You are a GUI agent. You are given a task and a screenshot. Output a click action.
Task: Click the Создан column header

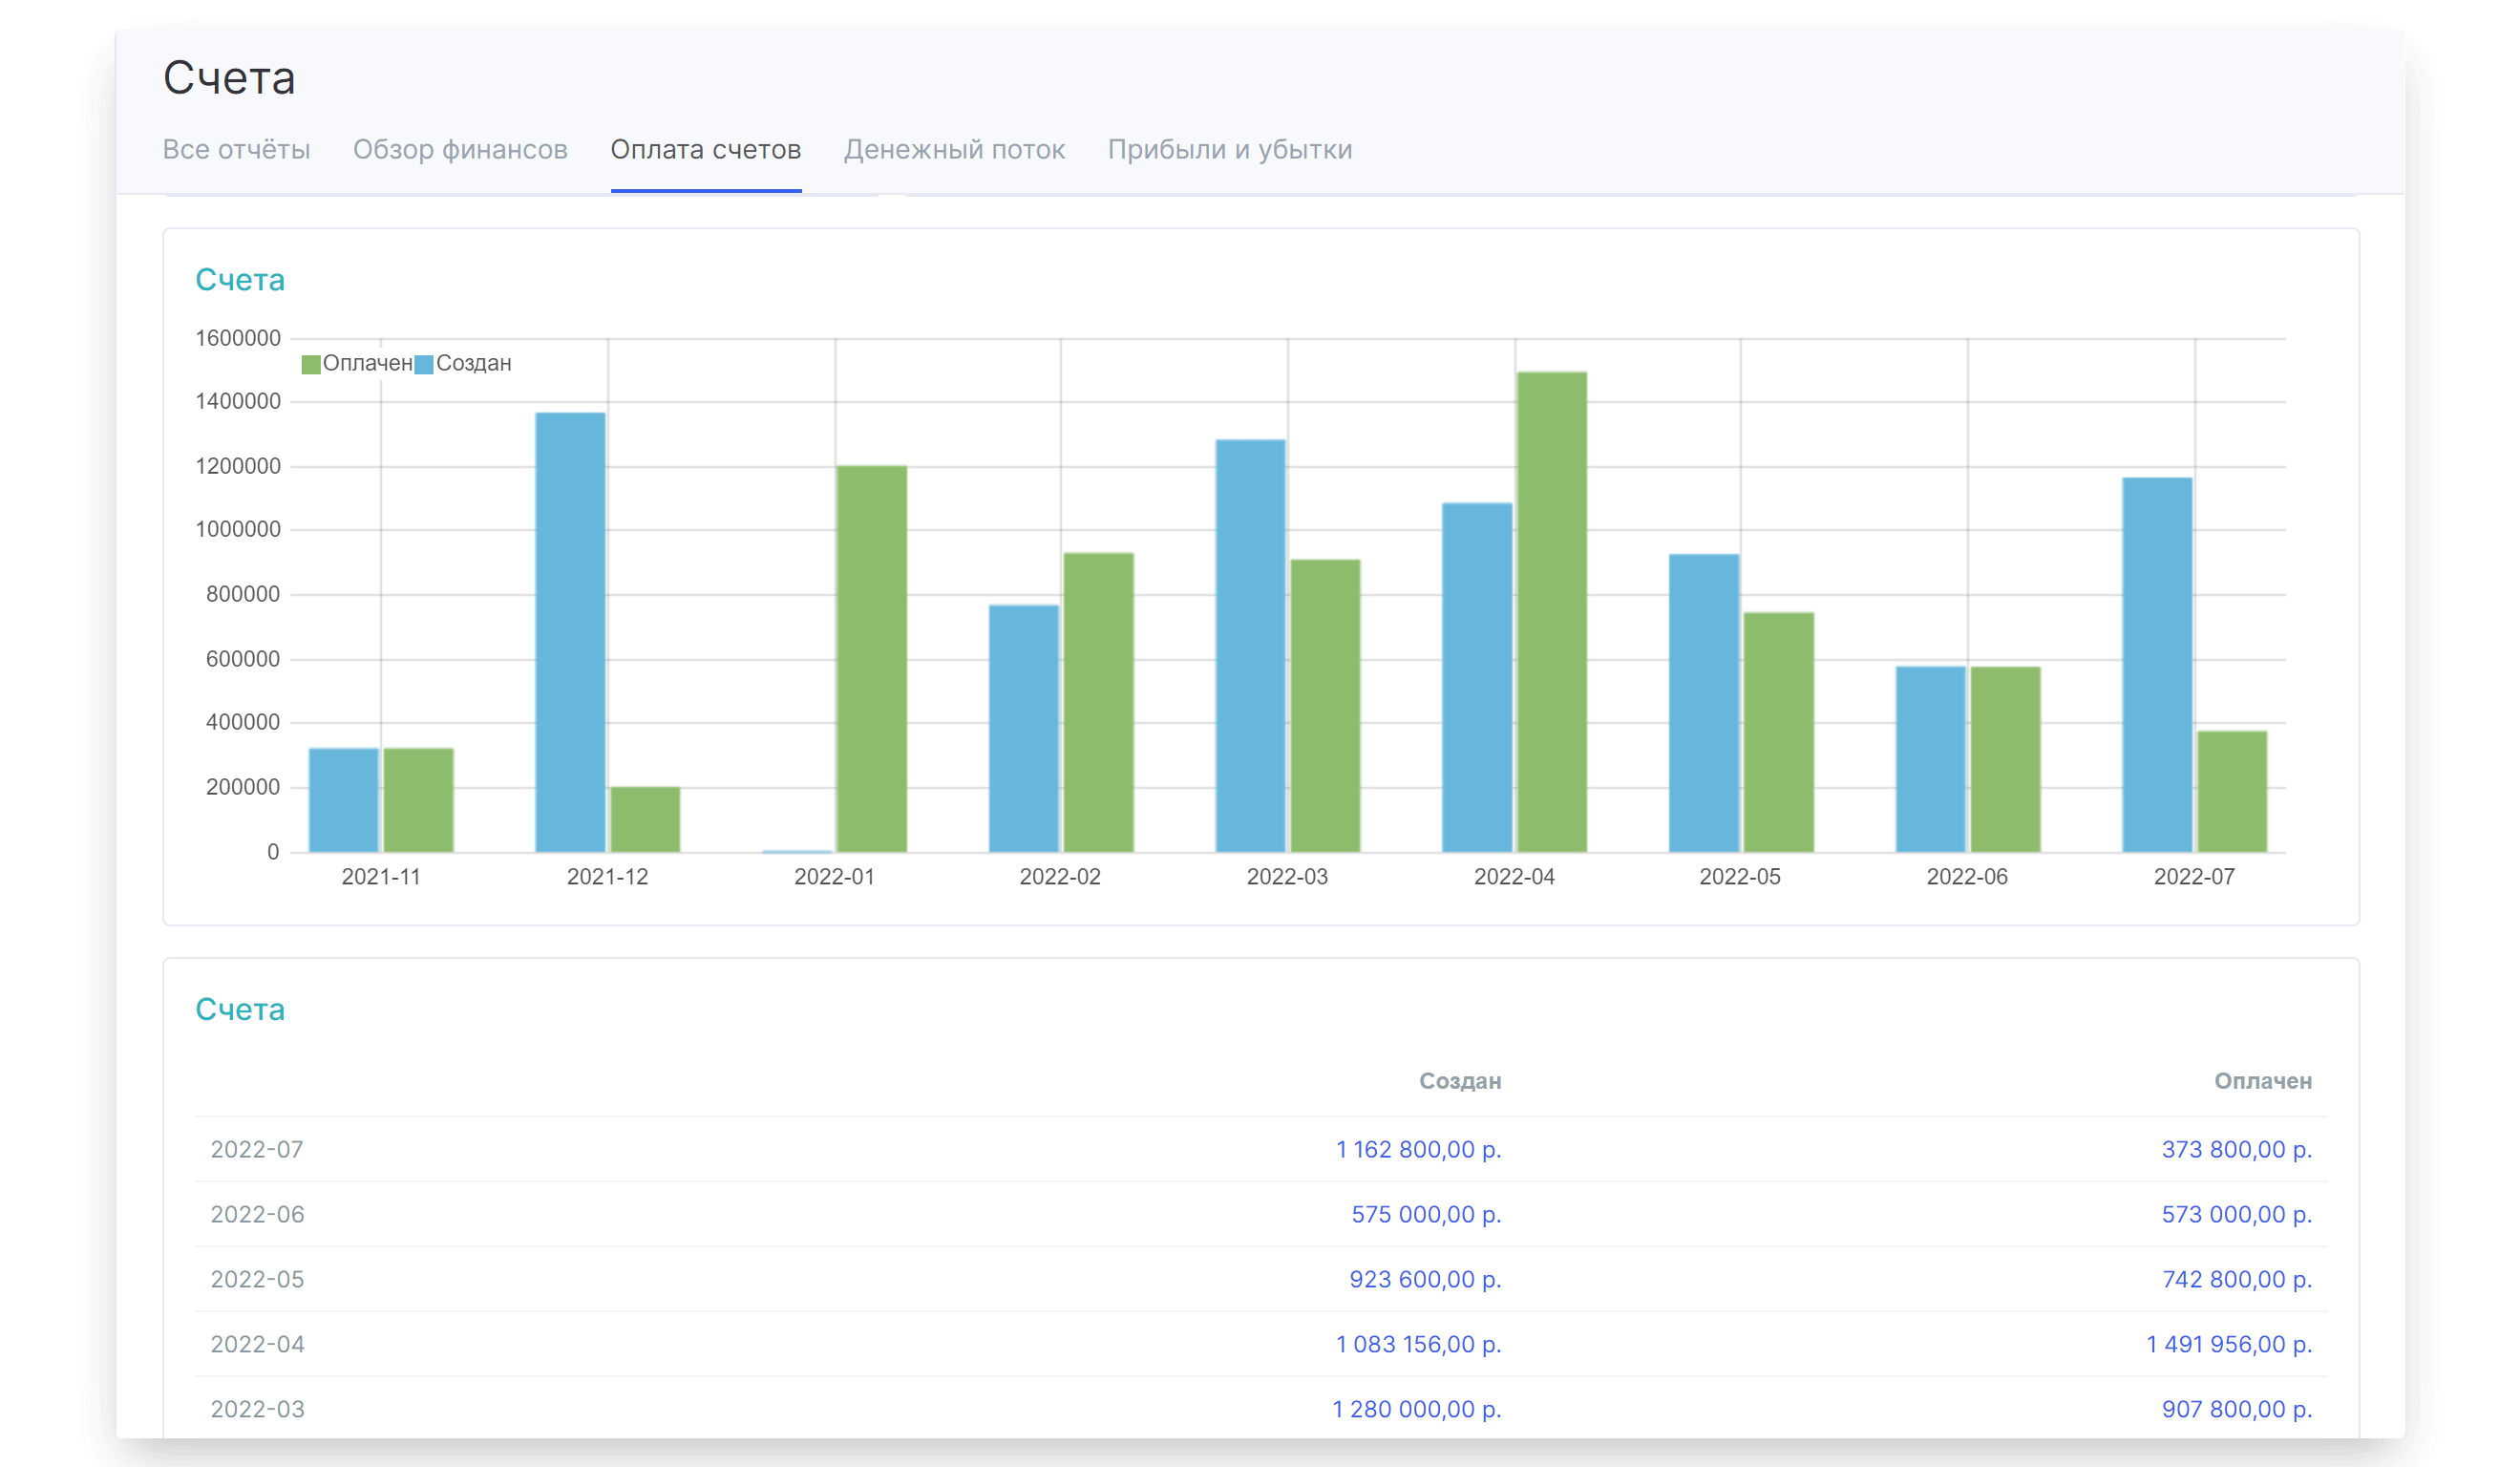[1459, 1081]
